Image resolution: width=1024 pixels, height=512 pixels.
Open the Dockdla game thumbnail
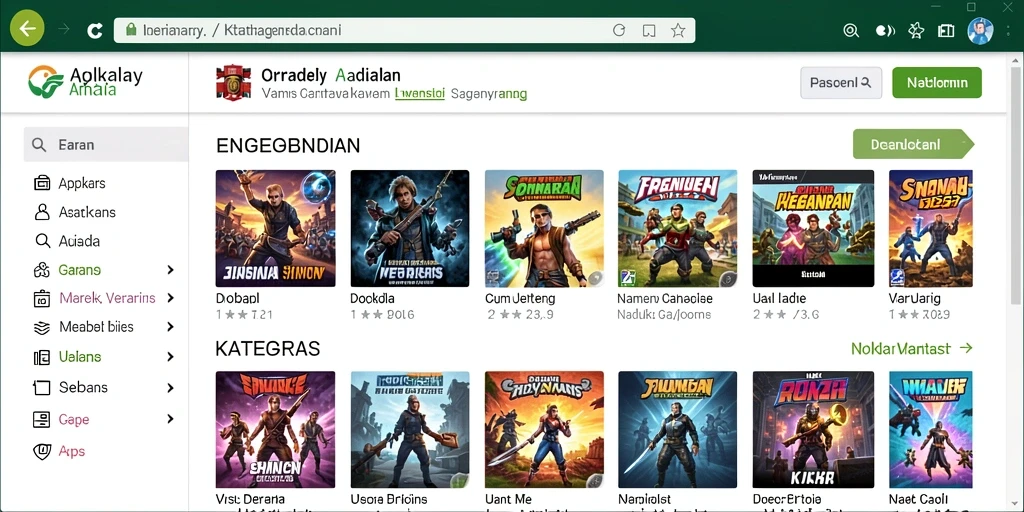click(409, 229)
